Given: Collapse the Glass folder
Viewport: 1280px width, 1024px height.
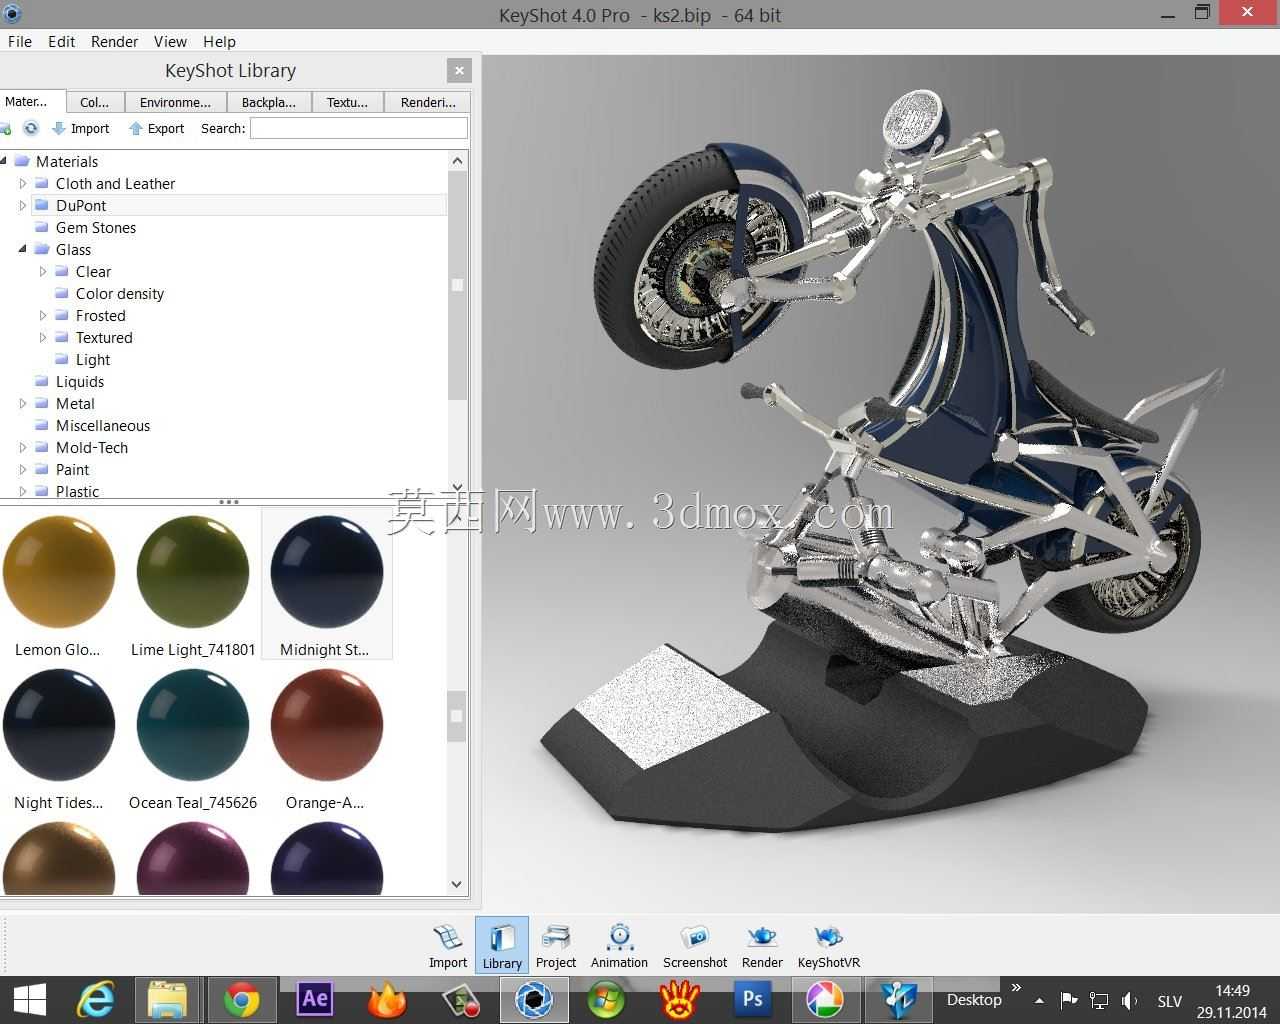Looking at the screenshot, I should click(22, 249).
